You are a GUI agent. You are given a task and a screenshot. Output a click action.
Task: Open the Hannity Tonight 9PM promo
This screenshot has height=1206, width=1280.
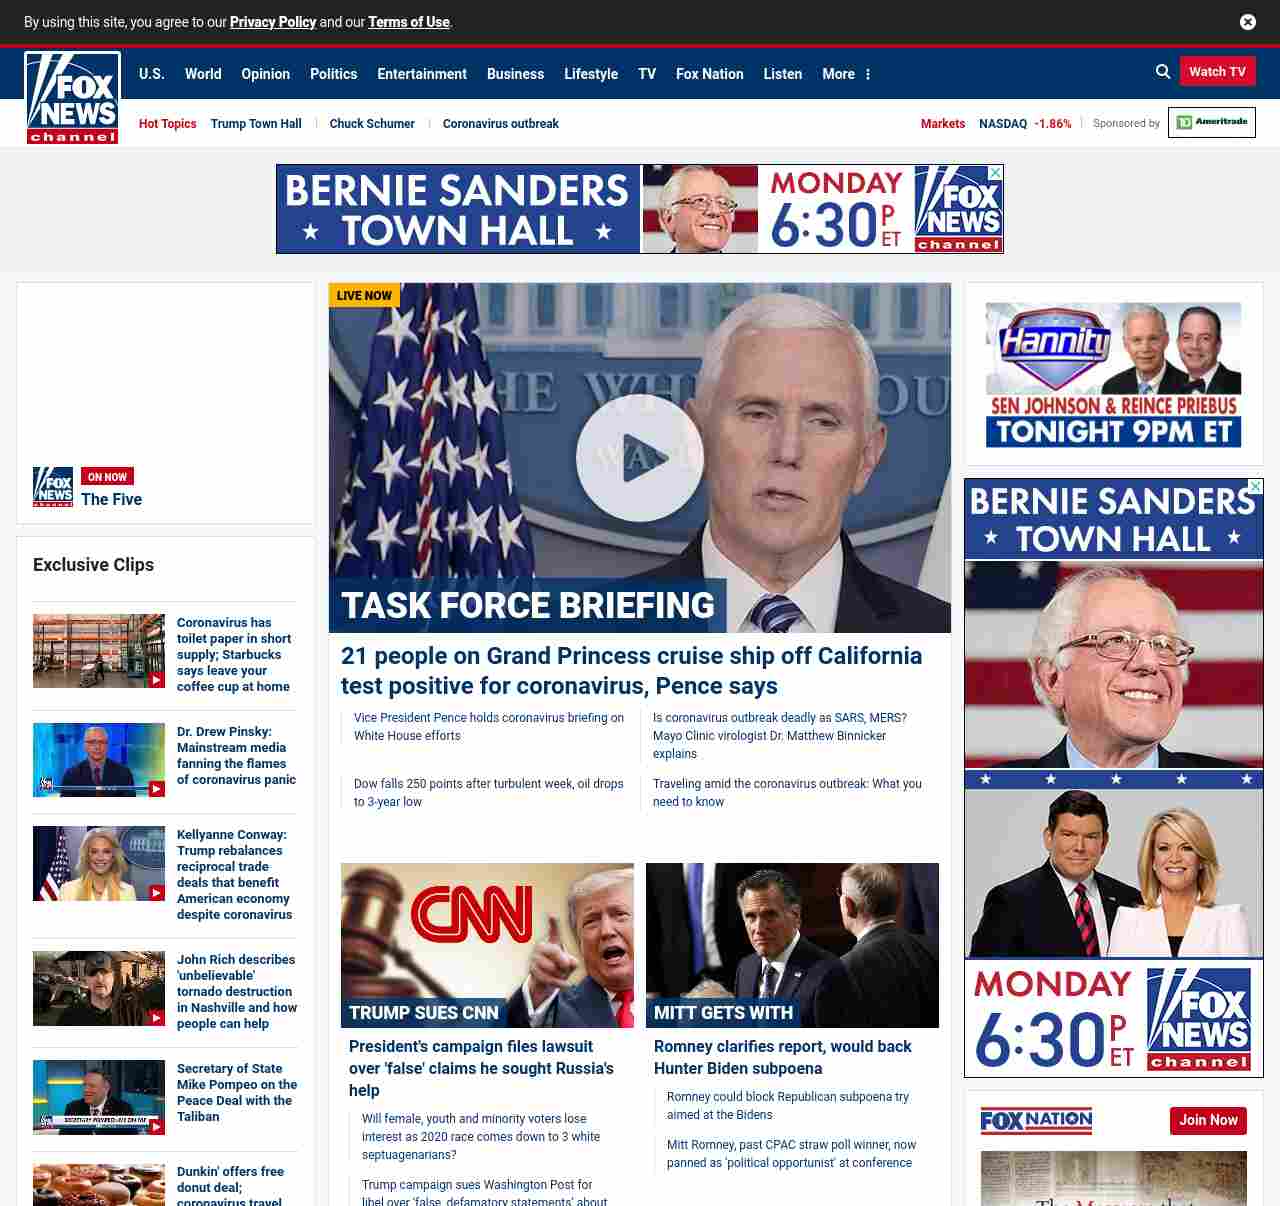[x=1113, y=375]
